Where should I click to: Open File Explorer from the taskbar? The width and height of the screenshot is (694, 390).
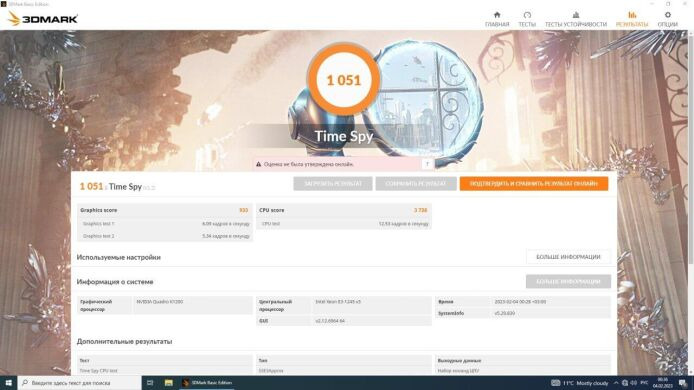(169, 383)
